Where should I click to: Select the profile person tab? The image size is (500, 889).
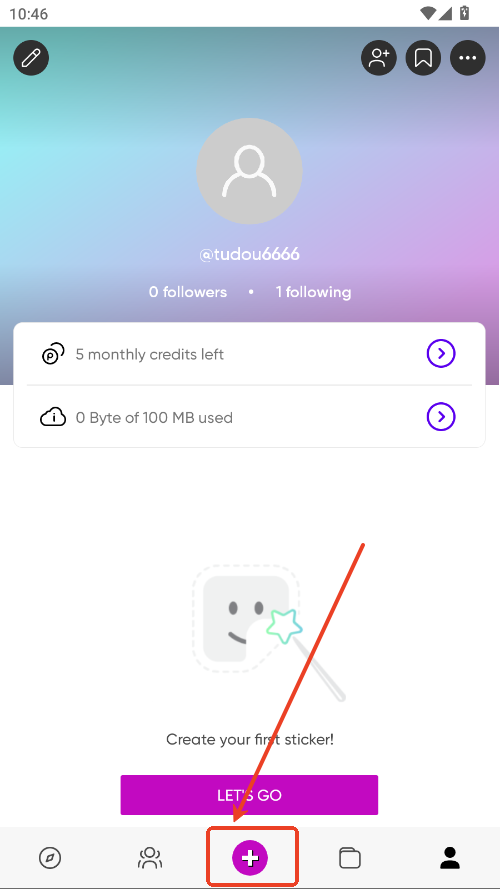pos(450,858)
